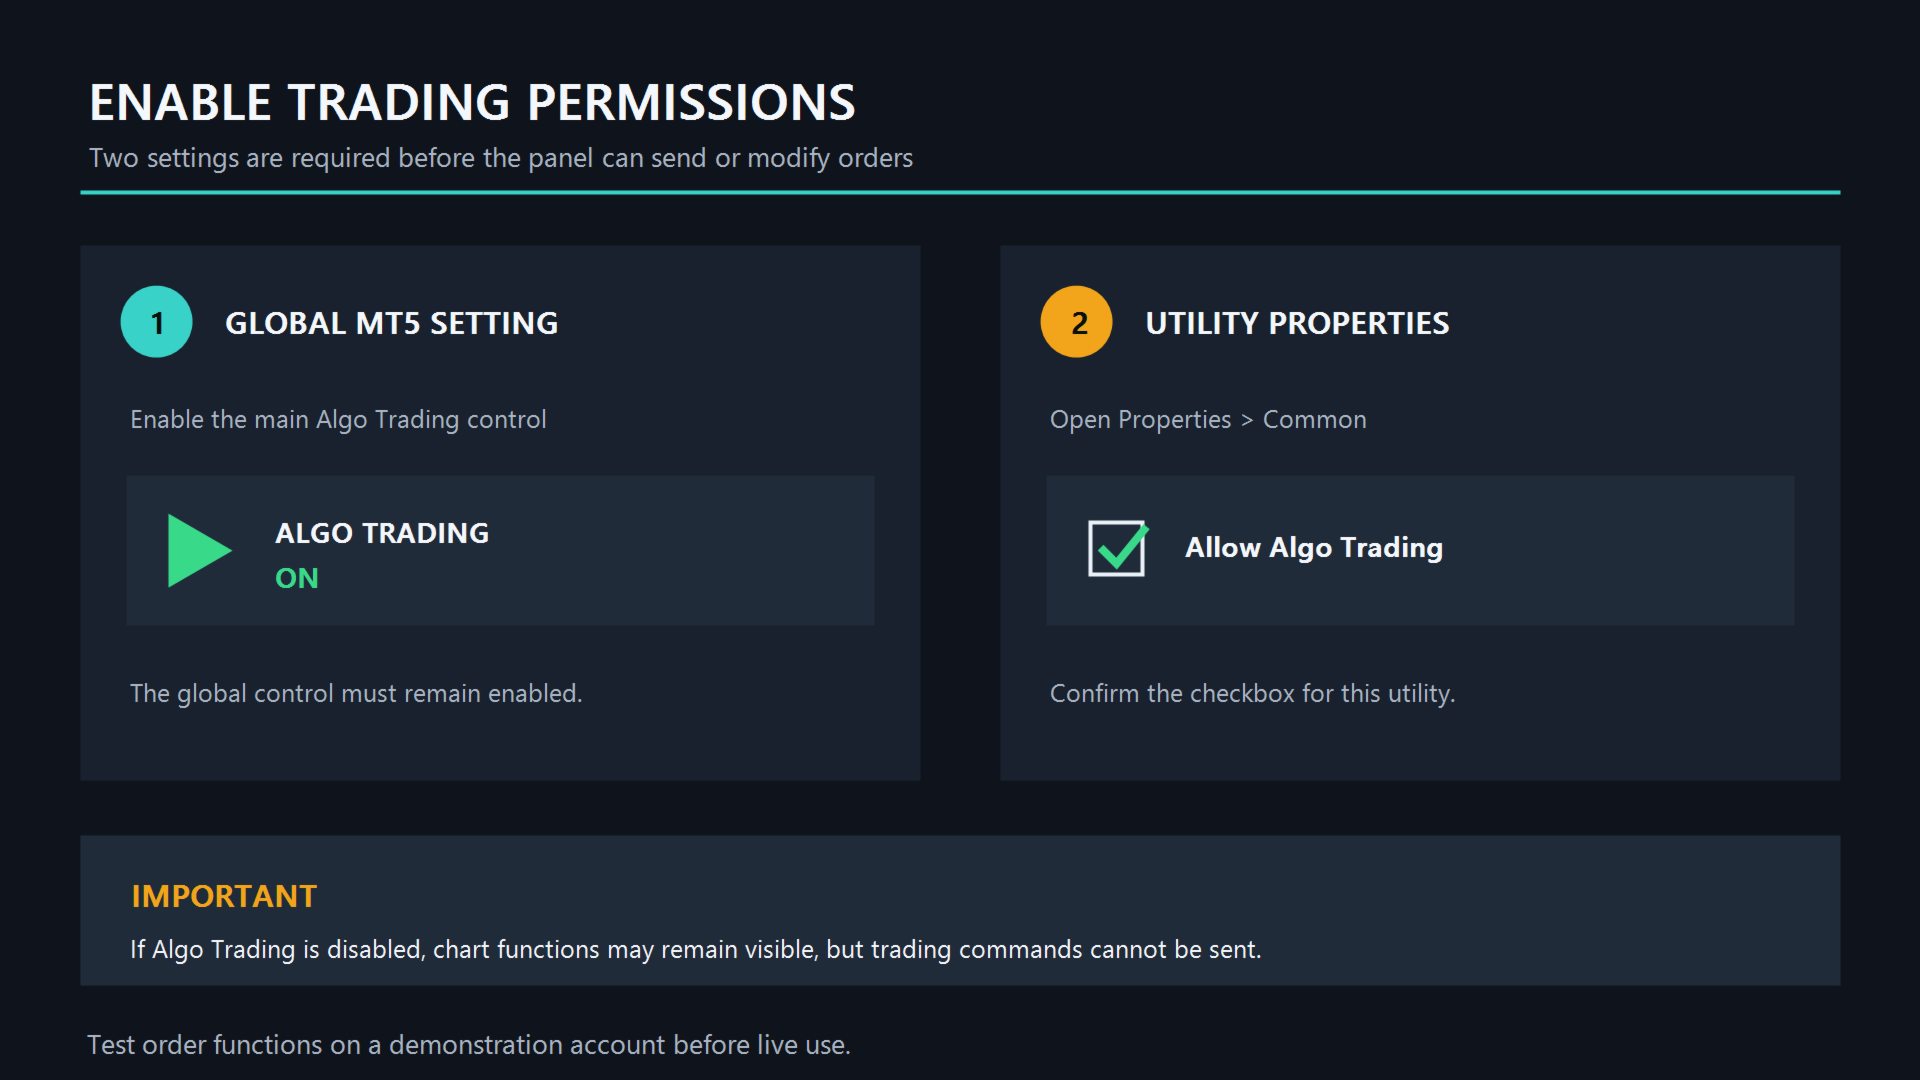Toggle the Allow Algo Trading checkbox
Screen dimensions: 1920x1080
(1117, 548)
